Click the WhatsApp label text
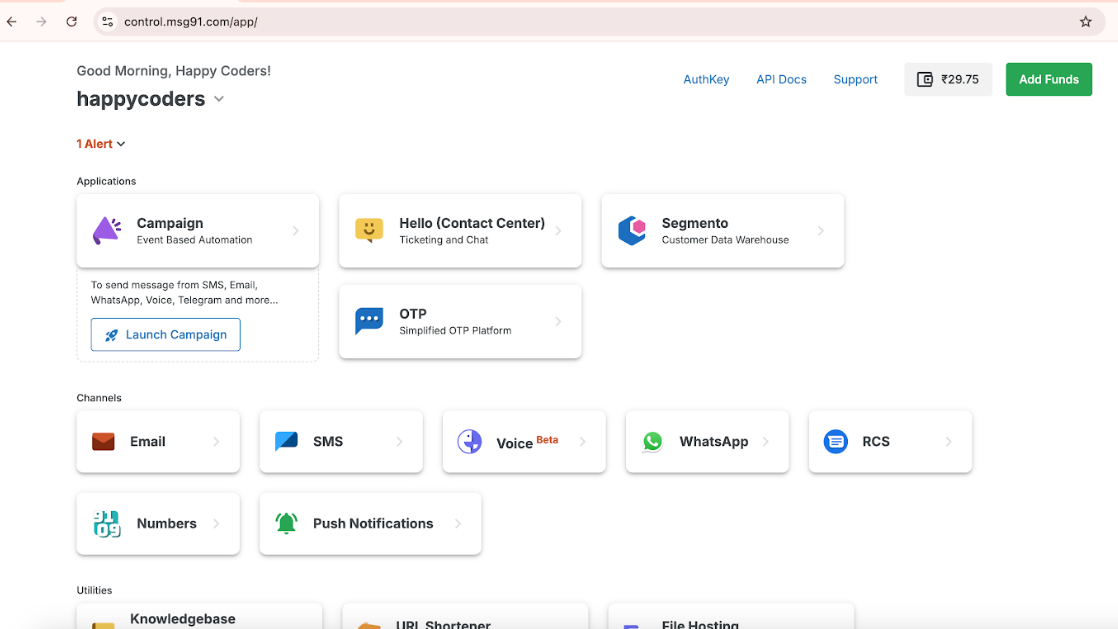The width and height of the screenshot is (1118, 629). [x=714, y=441]
